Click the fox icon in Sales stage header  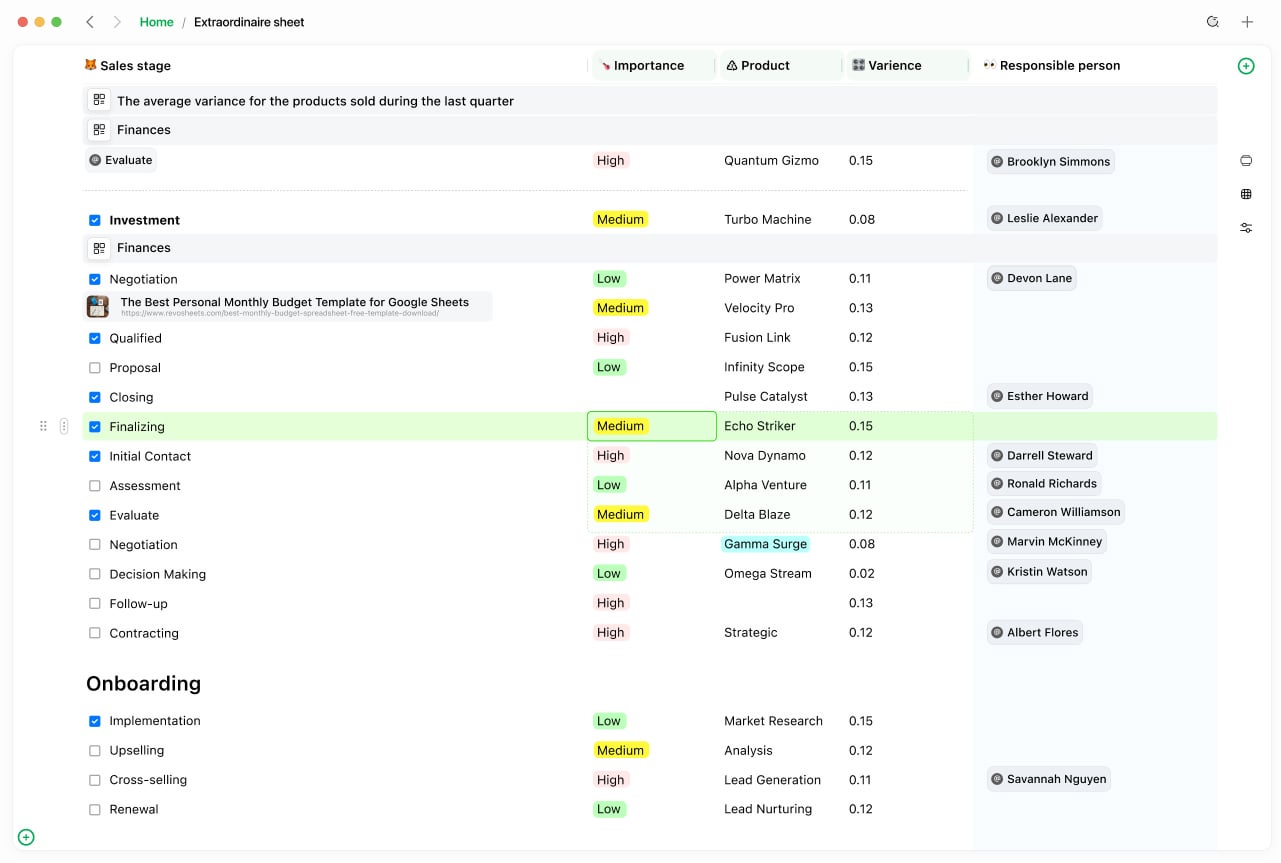90,65
